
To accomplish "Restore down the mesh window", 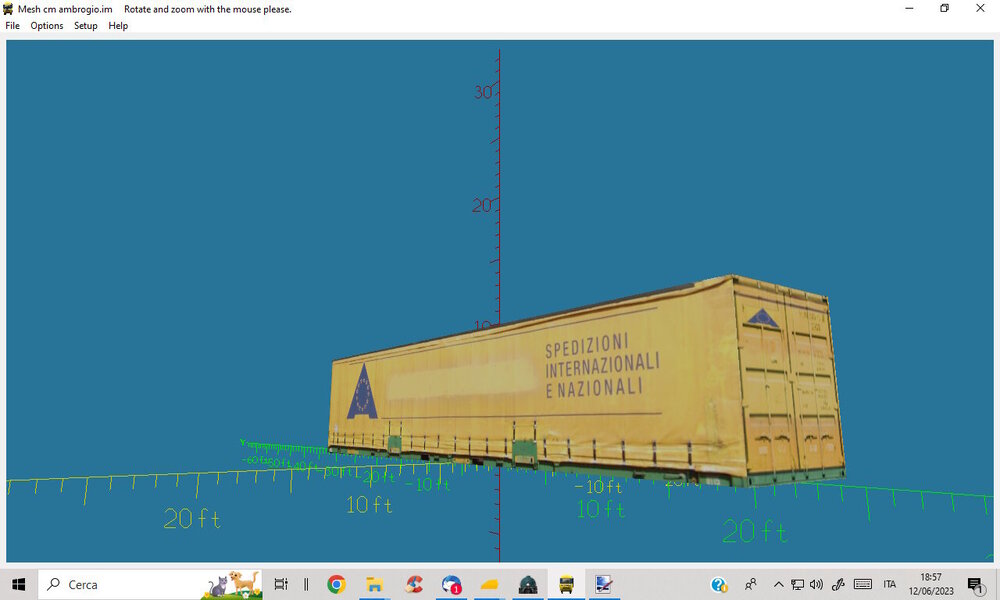I will (x=945, y=9).
